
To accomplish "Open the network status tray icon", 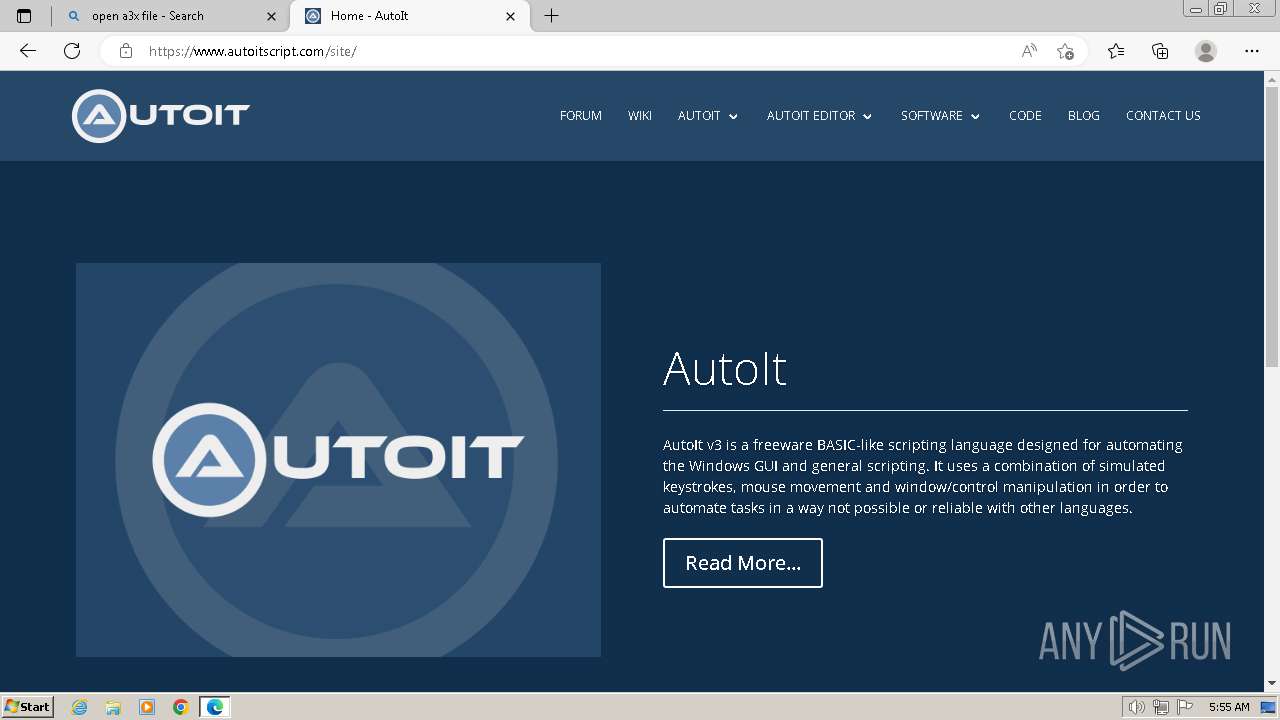I will click(1161, 707).
